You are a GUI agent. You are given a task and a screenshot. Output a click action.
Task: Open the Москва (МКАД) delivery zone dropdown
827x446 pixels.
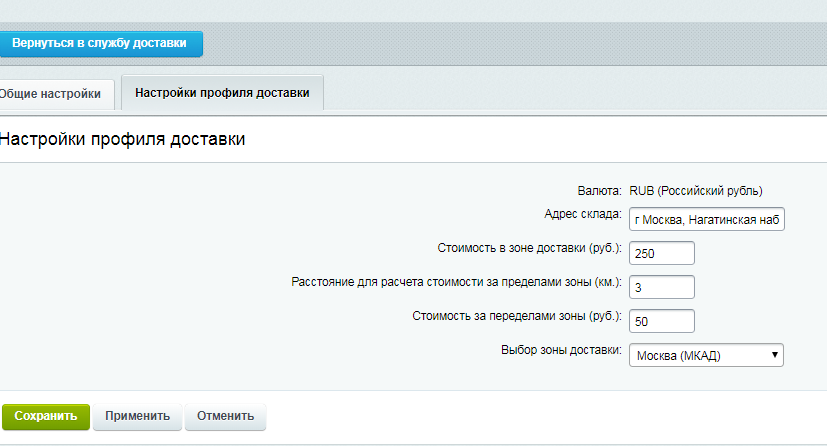(x=706, y=355)
